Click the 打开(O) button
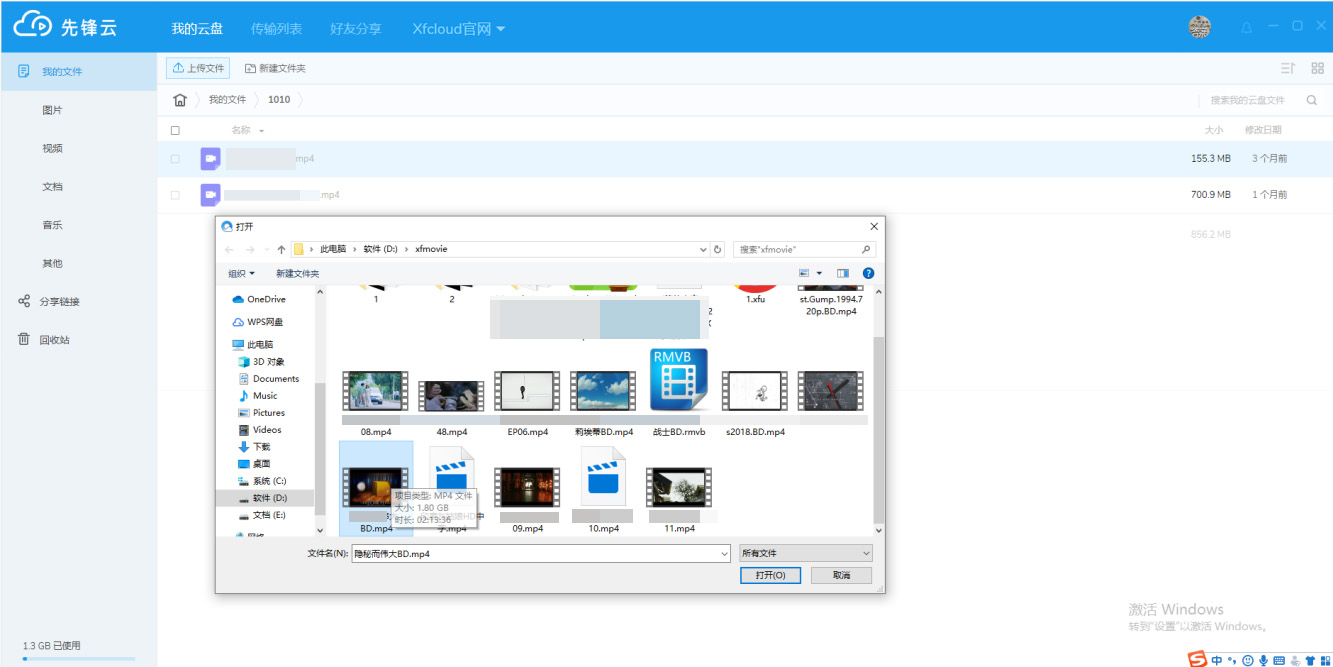Viewport: 1333px width, 667px height. click(x=770, y=575)
